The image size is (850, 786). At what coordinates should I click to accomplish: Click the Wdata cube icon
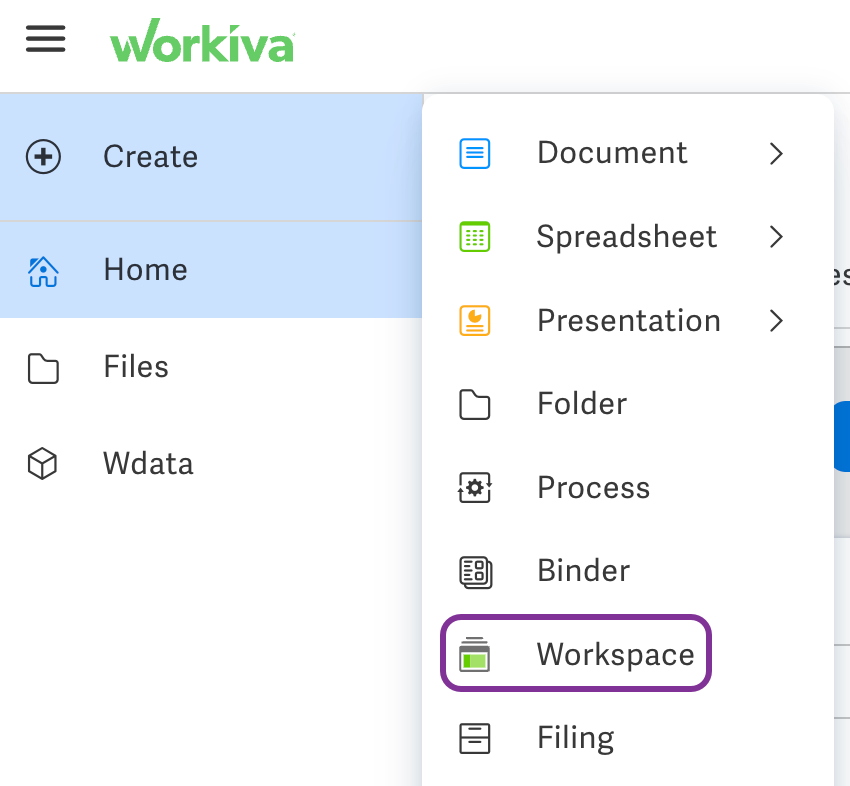coord(43,464)
